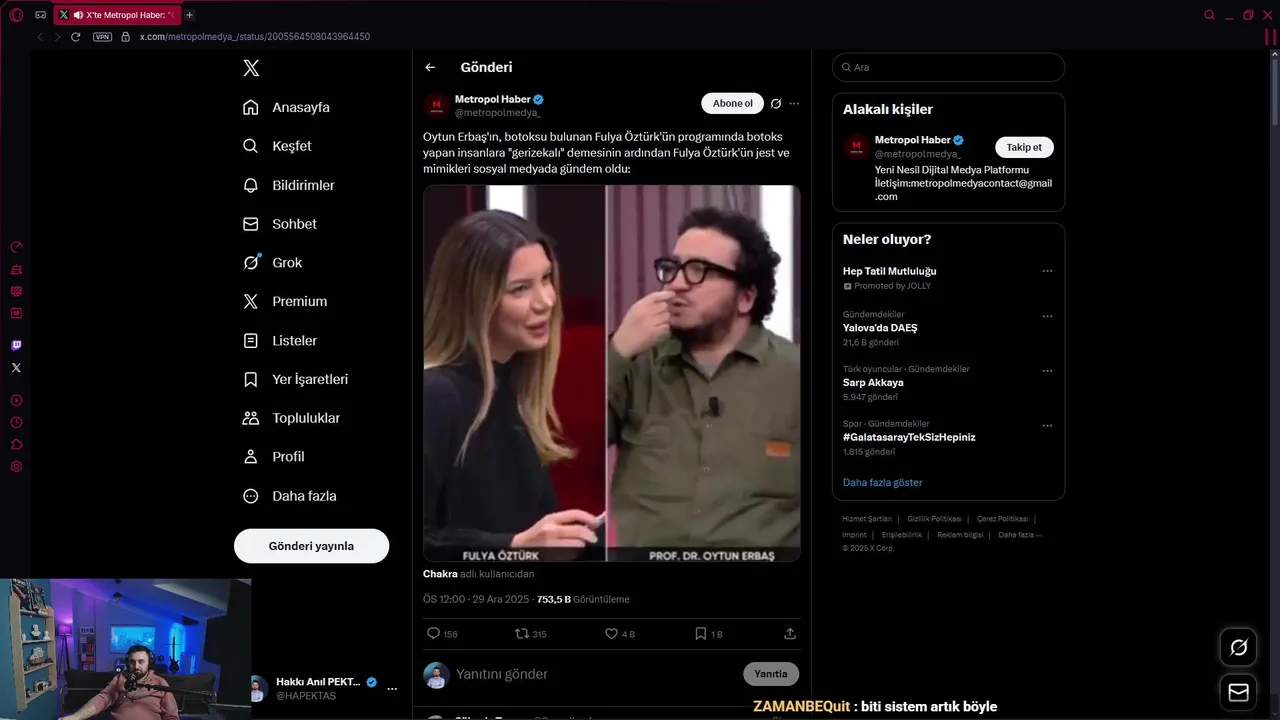The width and height of the screenshot is (1280, 720).
Task: Open the Opera GX main menu logo
Action: click(x=16, y=15)
